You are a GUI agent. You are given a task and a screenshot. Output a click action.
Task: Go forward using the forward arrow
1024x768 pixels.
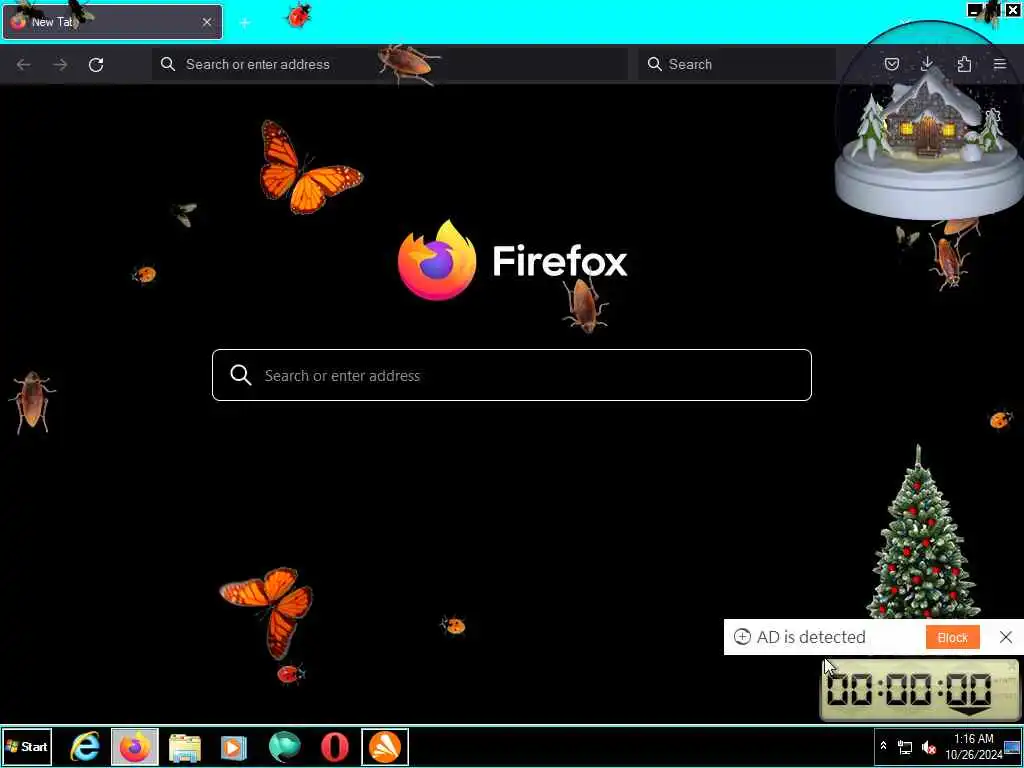(60, 65)
